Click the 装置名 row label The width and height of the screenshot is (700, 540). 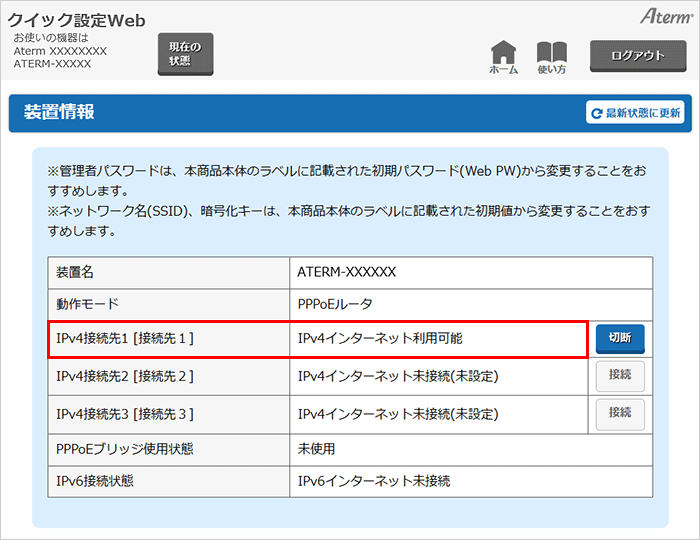pos(76,272)
